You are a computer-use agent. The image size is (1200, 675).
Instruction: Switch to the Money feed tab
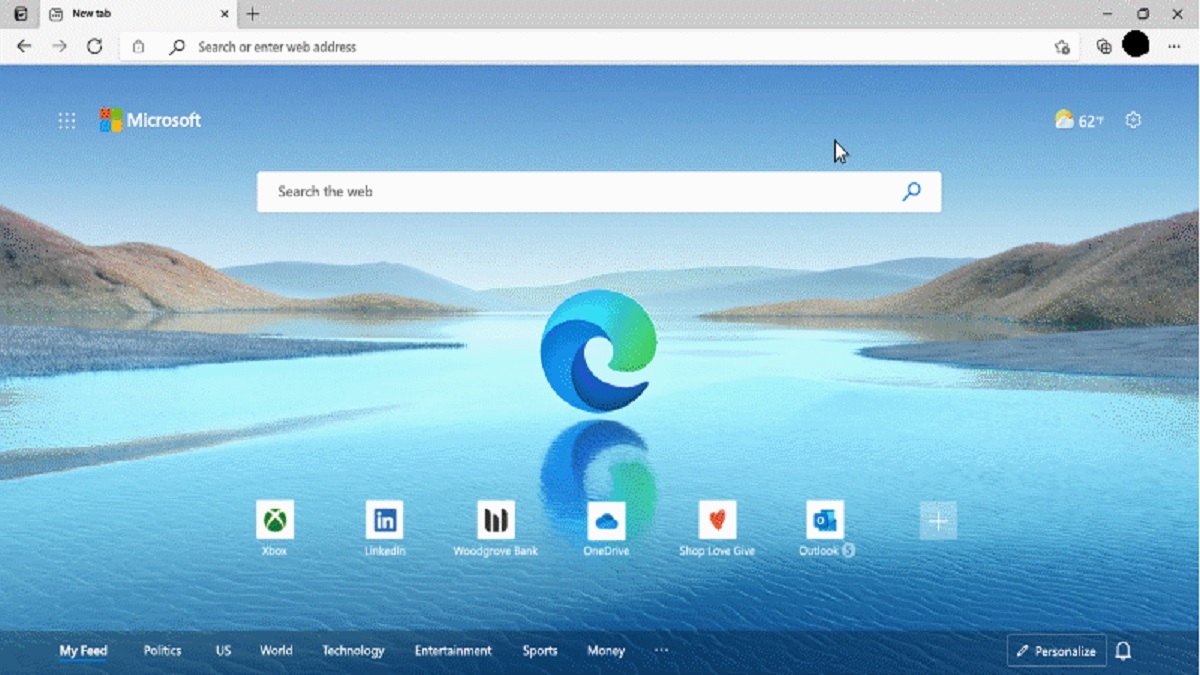(x=606, y=651)
